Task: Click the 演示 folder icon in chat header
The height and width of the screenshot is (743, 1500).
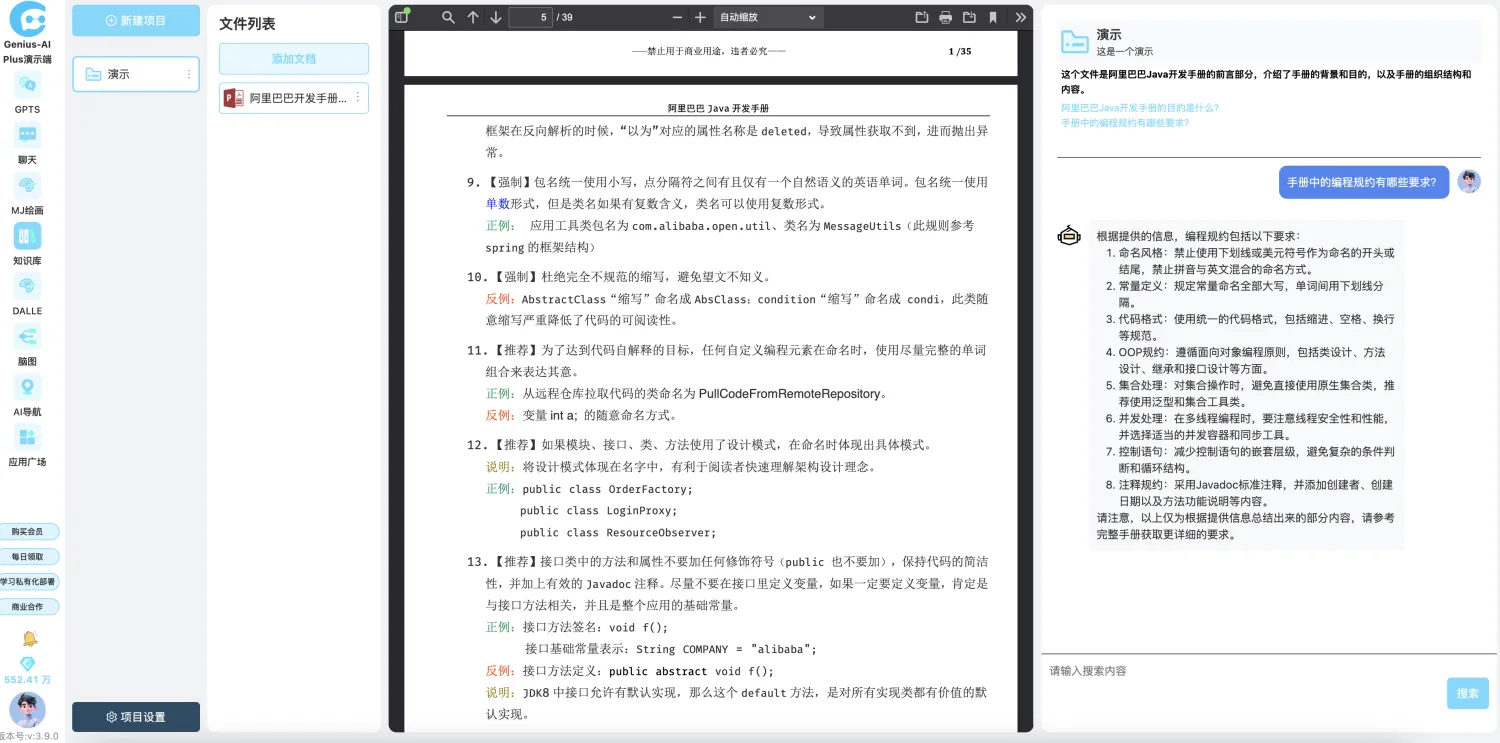Action: pos(1075,41)
